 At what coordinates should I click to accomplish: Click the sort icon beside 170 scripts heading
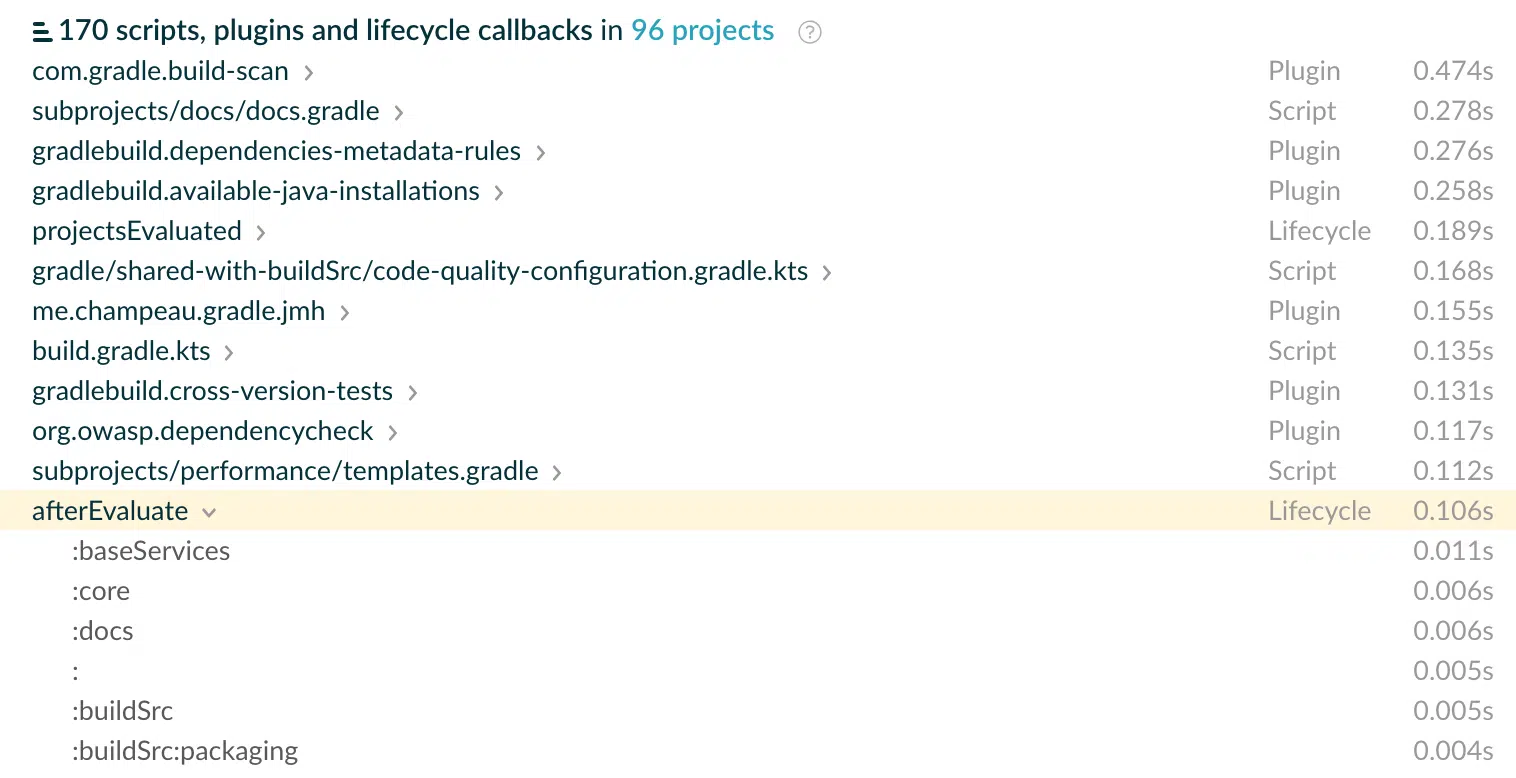(x=42, y=32)
